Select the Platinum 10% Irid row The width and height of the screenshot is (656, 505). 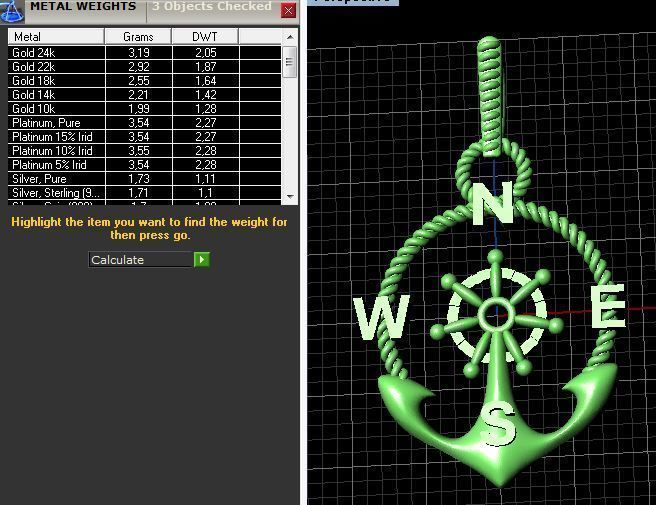point(144,151)
